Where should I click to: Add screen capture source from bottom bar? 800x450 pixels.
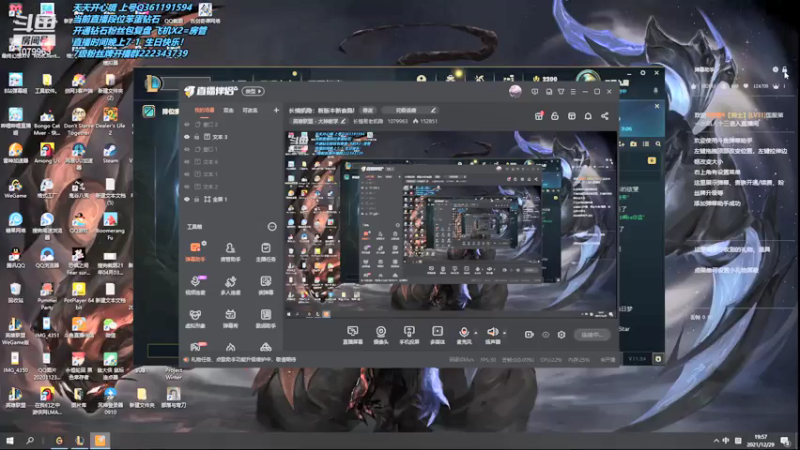pyautogui.click(x=353, y=335)
